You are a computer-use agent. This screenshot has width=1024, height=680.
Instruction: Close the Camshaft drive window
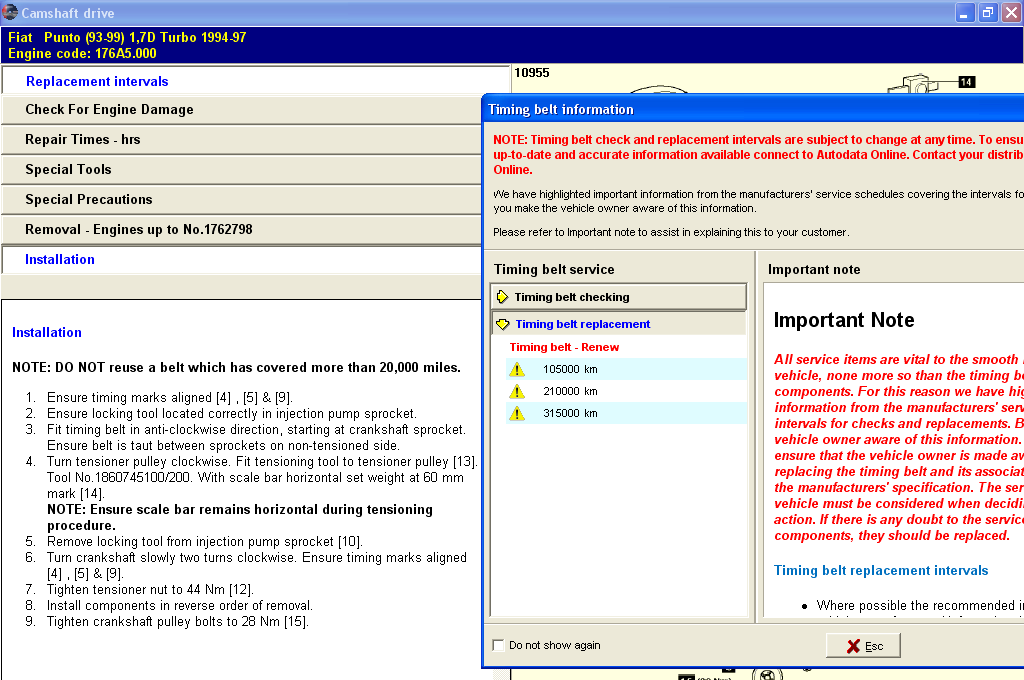click(1012, 12)
